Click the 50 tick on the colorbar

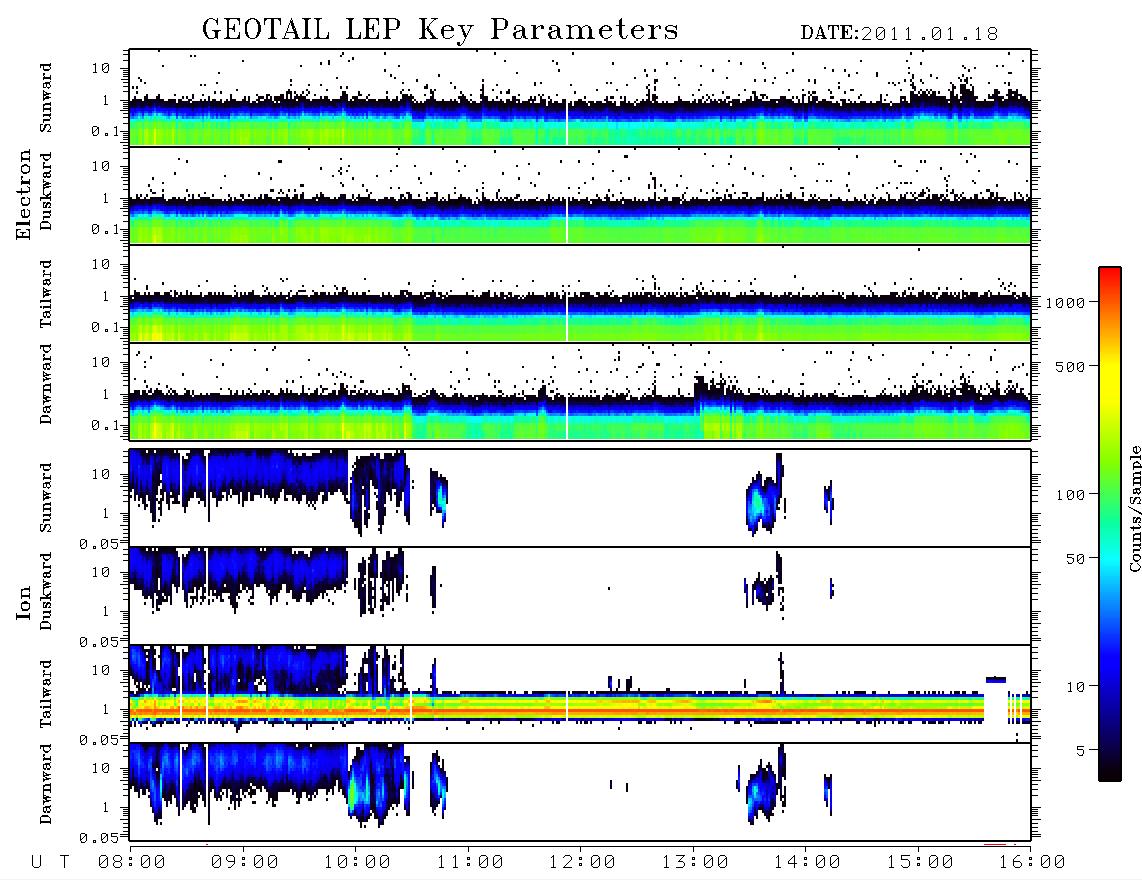[1075, 559]
